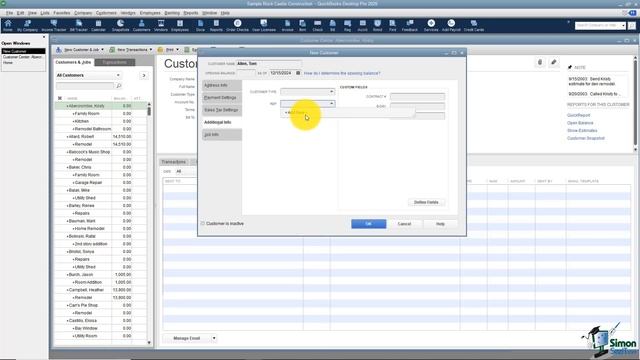640x360 pixels.
Task: Open My Company from the icon bar
Action: 27,25
